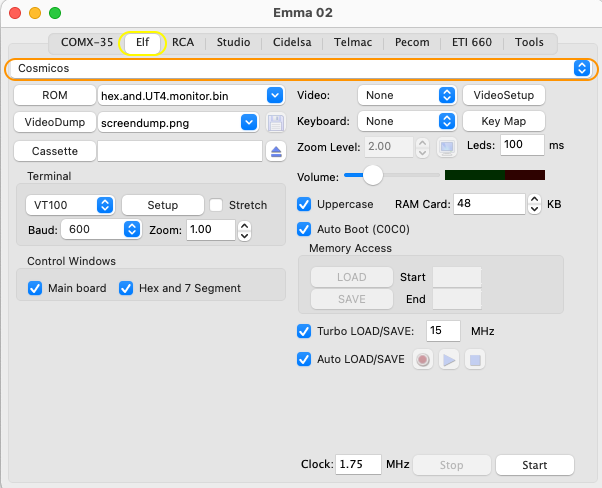Disable Auto LOAD/SAVE checkbox
Viewport: 602px width, 488px height.
coord(304,359)
